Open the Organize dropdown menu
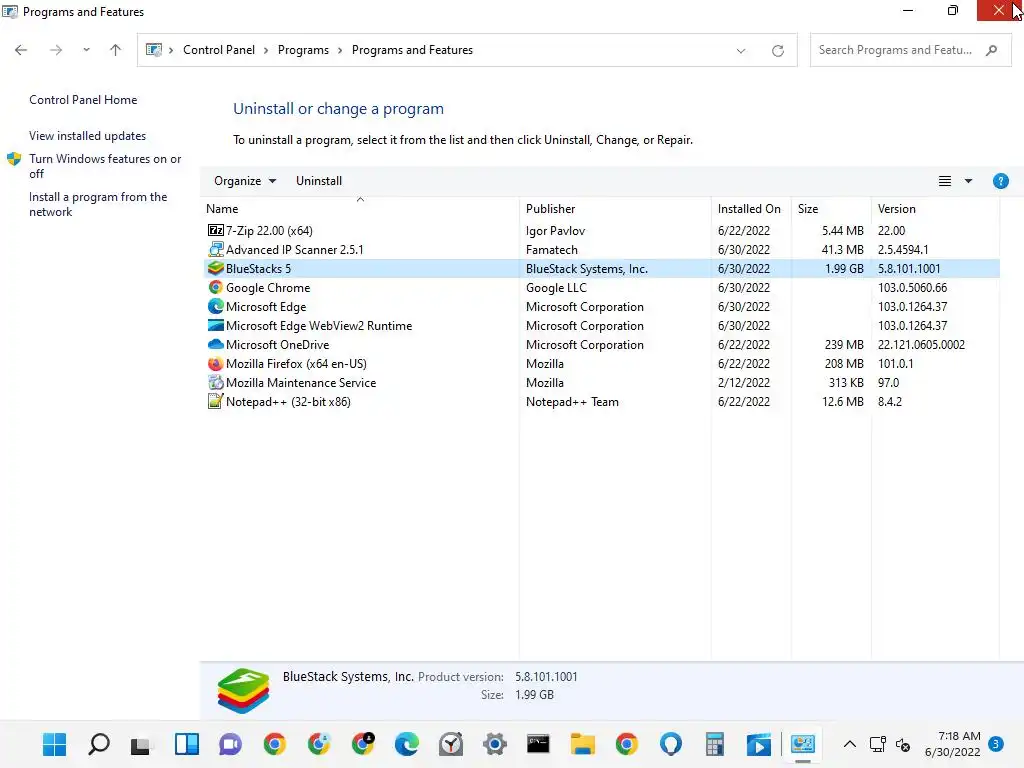Screen dimensions: 1024x768 point(245,181)
